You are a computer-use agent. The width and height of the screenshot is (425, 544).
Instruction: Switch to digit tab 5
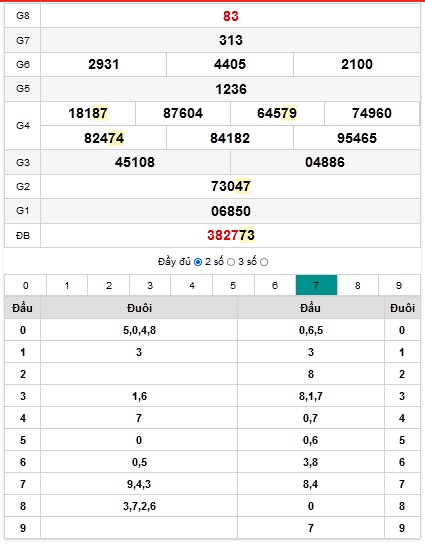pyautogui.click(x=233, y=285)
